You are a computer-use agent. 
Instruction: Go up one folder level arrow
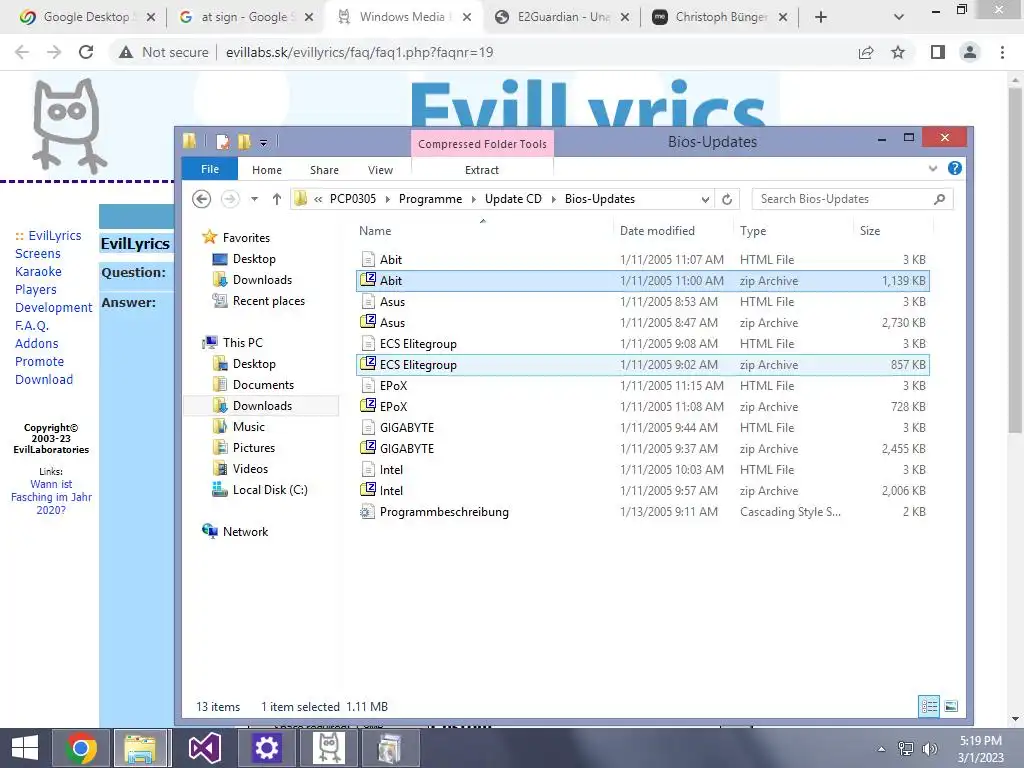pos(277,199)
